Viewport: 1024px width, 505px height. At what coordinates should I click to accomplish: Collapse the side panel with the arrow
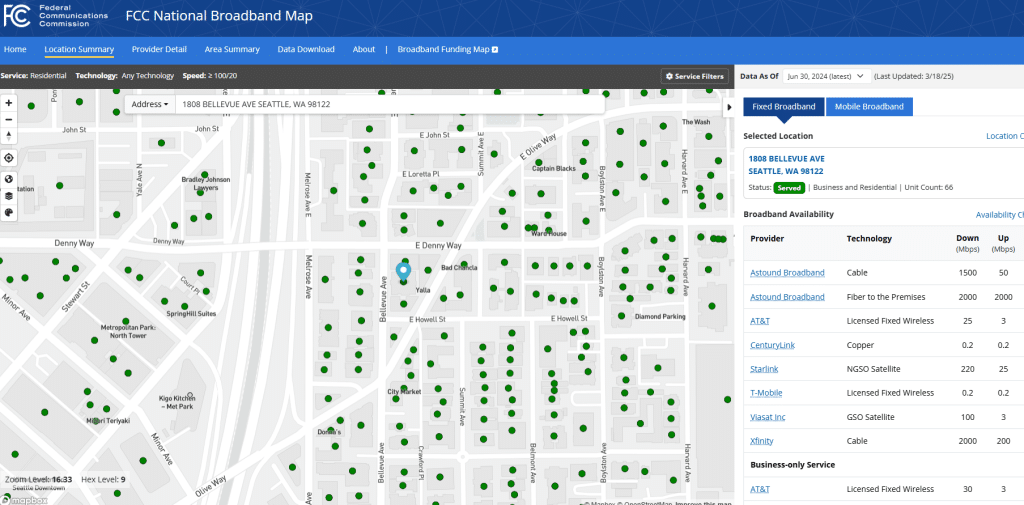point(729,107)
